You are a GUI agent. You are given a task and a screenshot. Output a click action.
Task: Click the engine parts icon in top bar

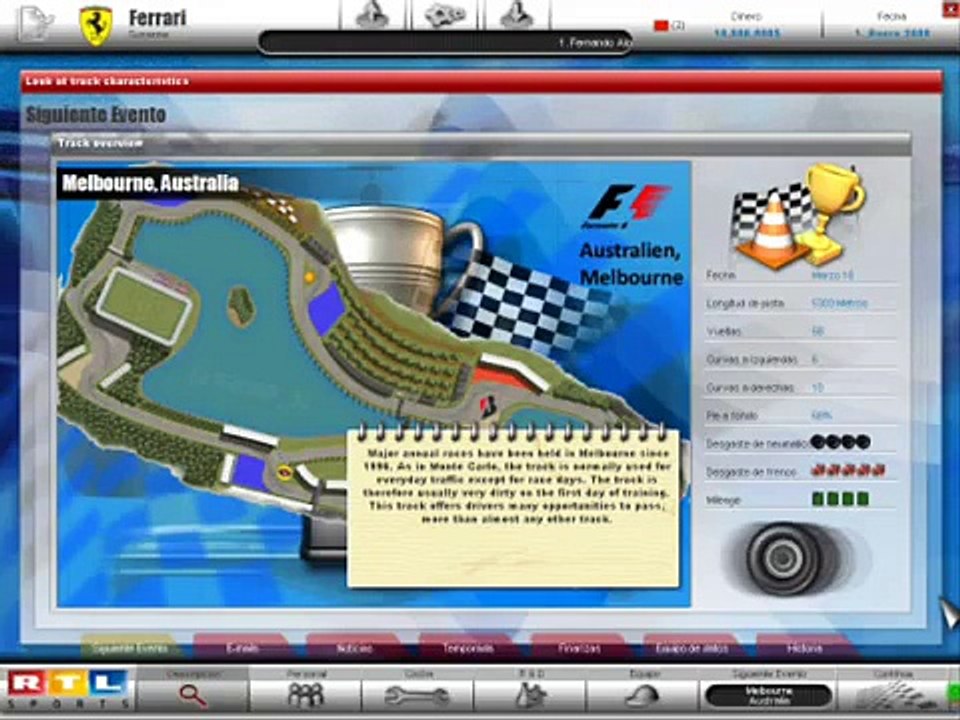(x=445, y=15)
